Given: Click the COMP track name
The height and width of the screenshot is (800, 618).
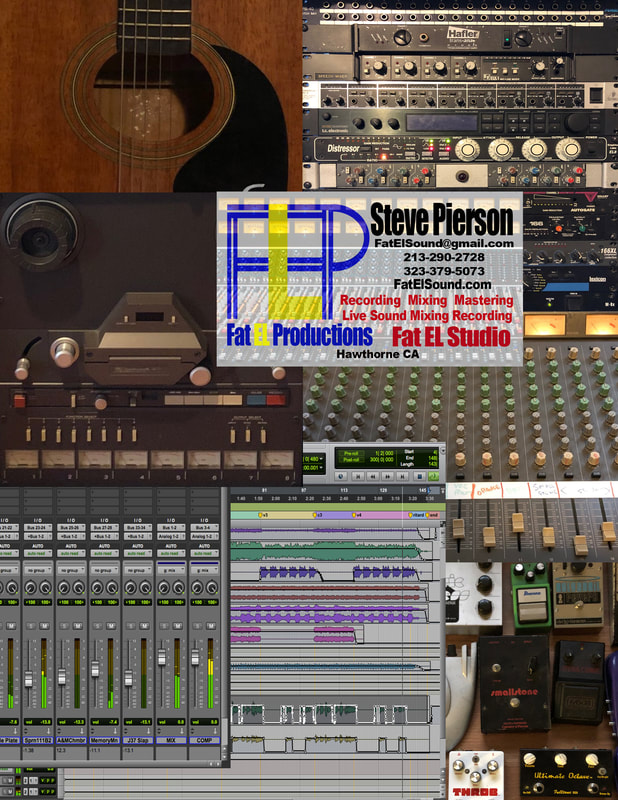Looking at the screenshot, I should pos(204,740).
